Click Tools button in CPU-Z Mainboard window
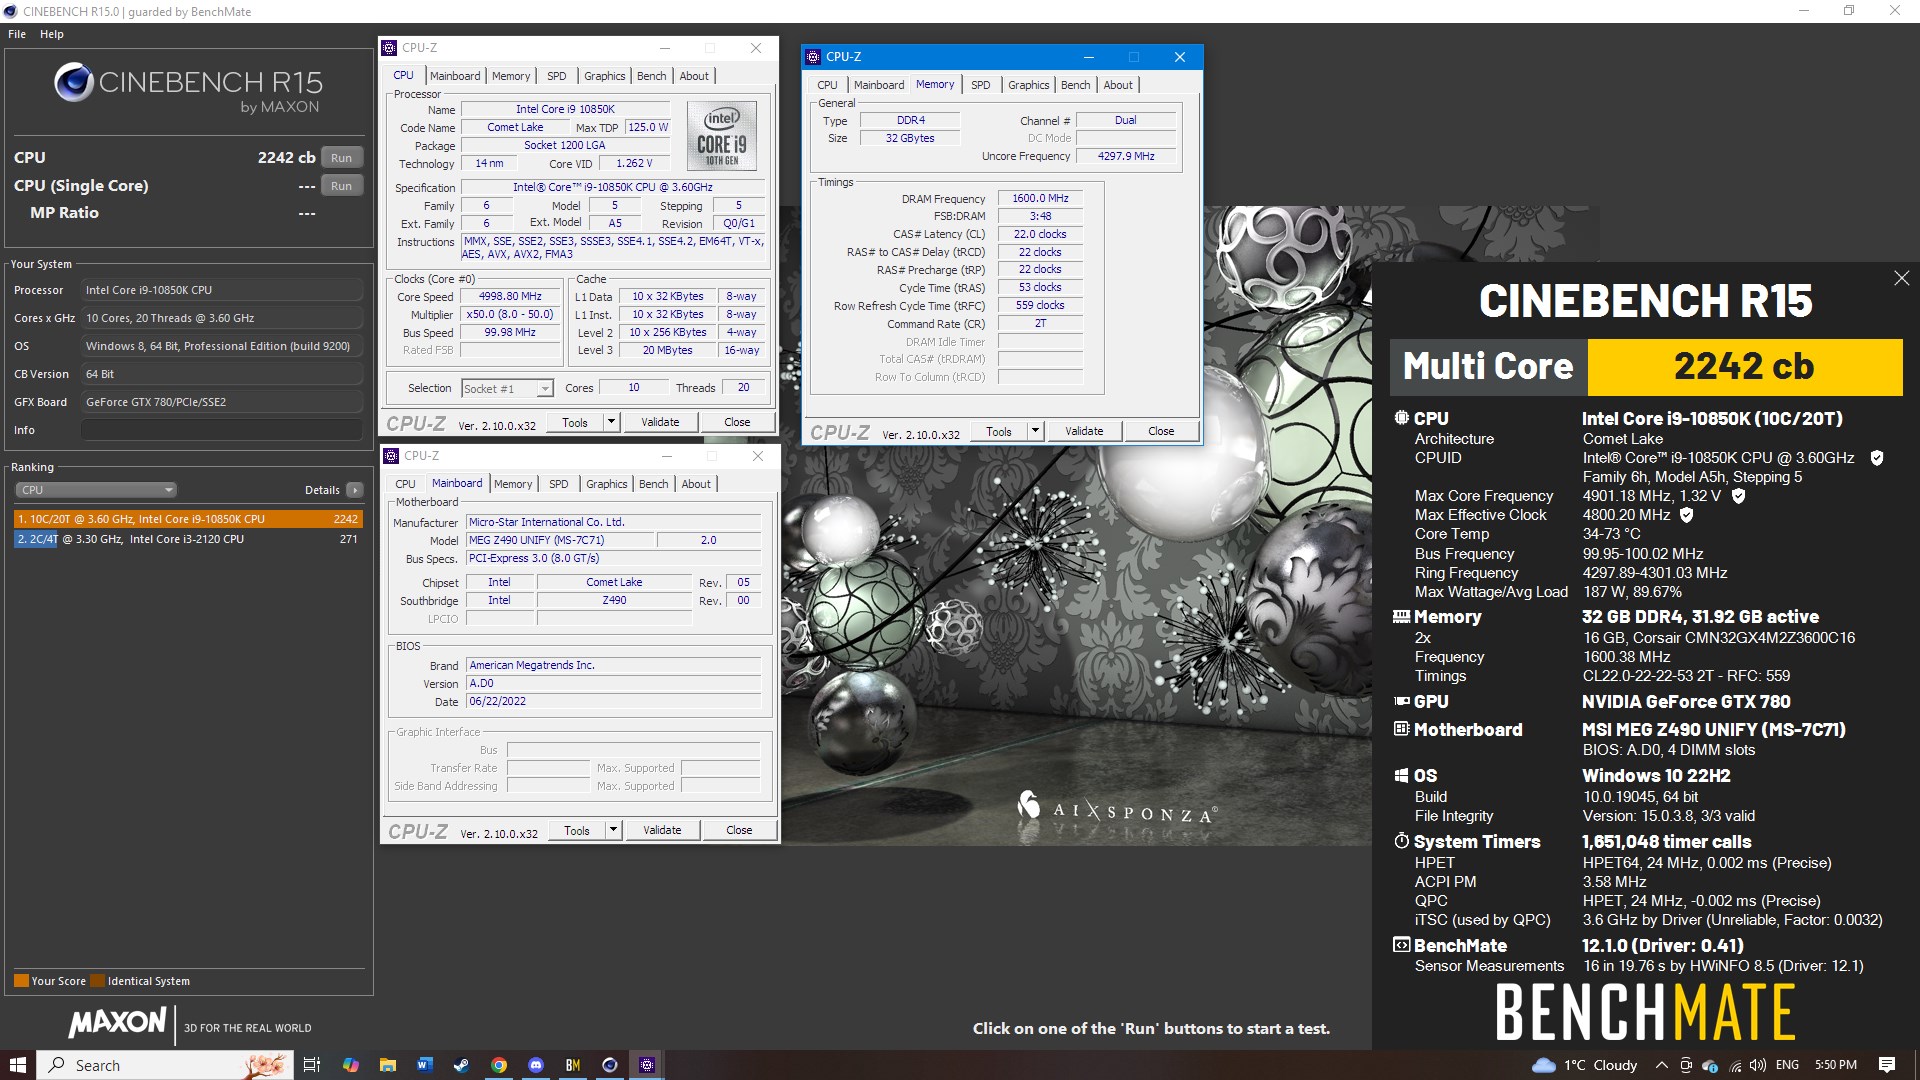Screen dimensions: 1920x1080 577,830
